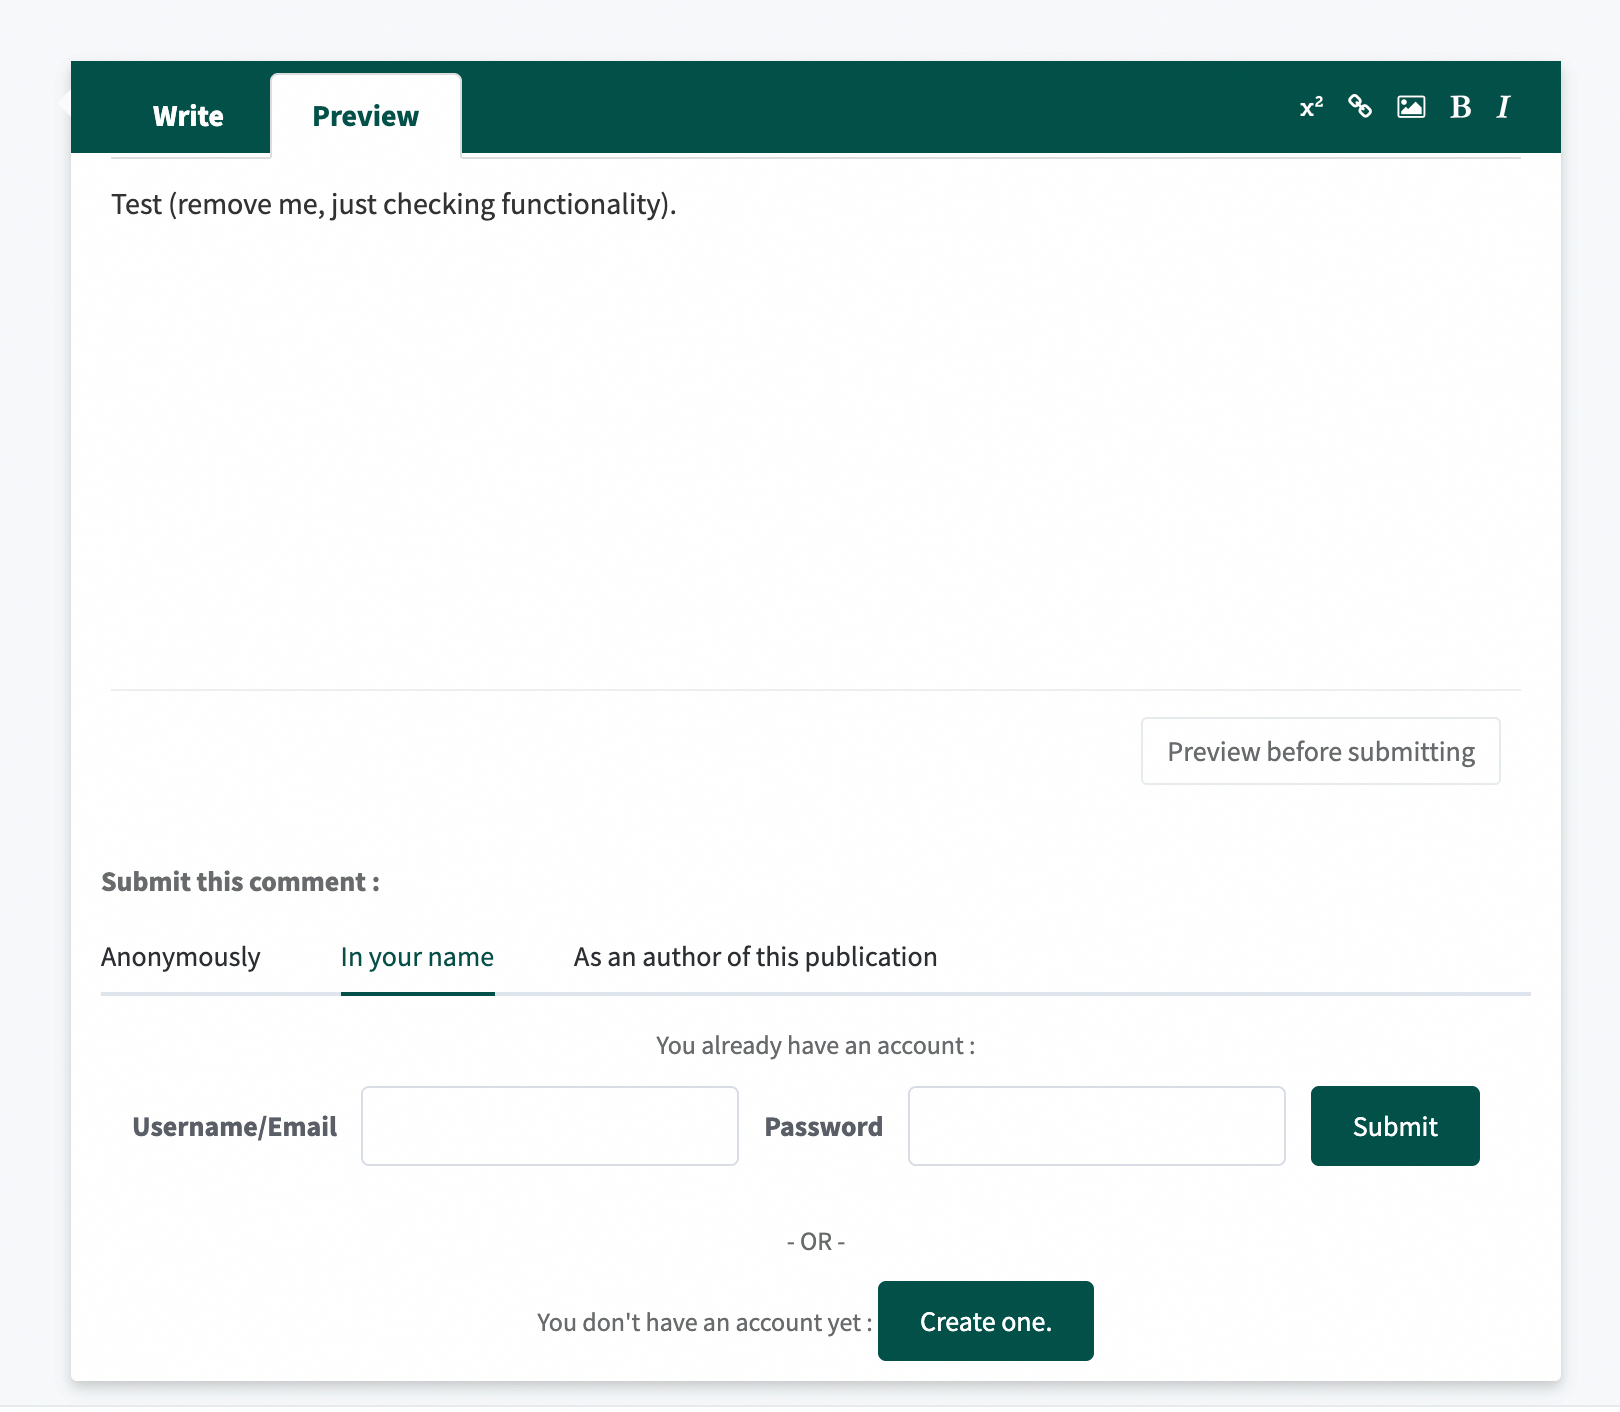The image size is (1620, 1412).
Task: Click the 'Username/Email' field label
Action: point(235,1127)
